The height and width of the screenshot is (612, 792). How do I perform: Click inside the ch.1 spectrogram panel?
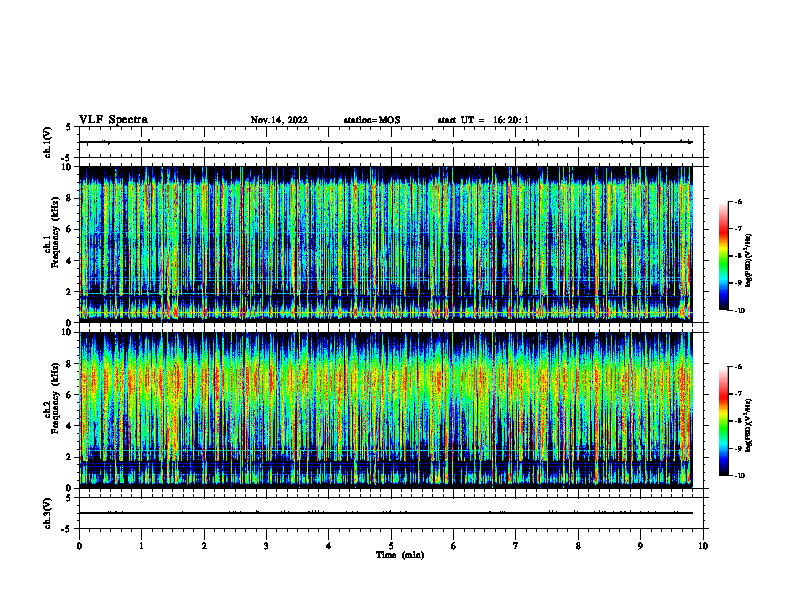click(x=385, y=244)
